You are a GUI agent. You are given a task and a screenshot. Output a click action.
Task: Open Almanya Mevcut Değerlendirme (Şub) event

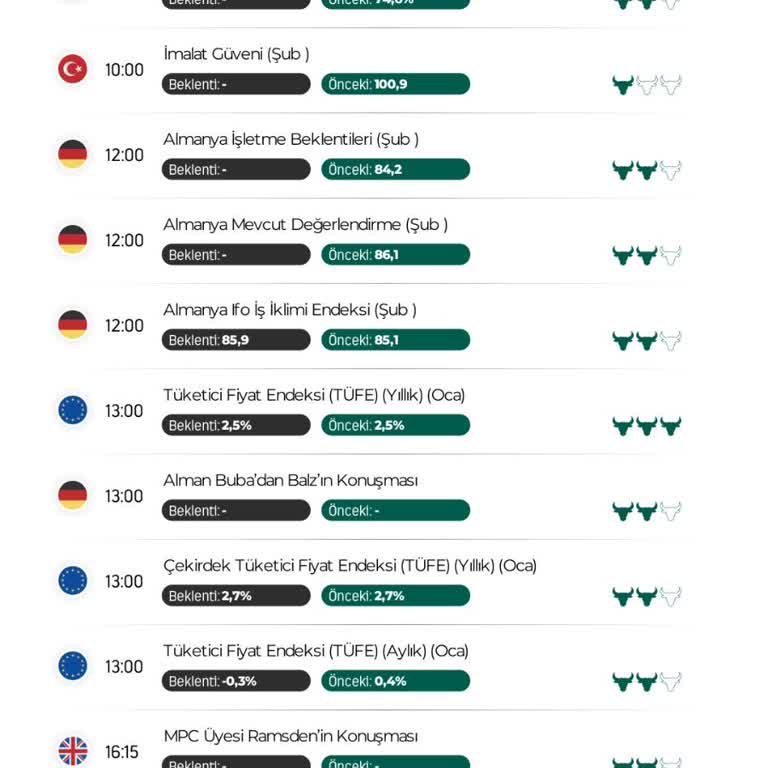click(305, 224)
